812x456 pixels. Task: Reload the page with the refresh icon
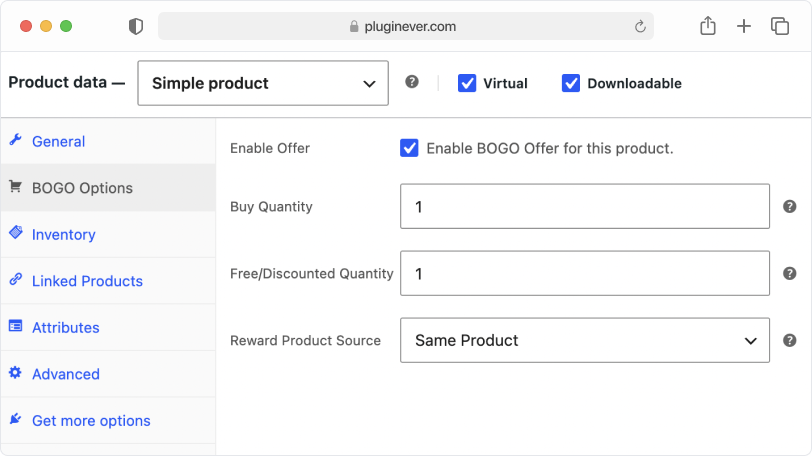pyautogui.click(x=640, y=26)
